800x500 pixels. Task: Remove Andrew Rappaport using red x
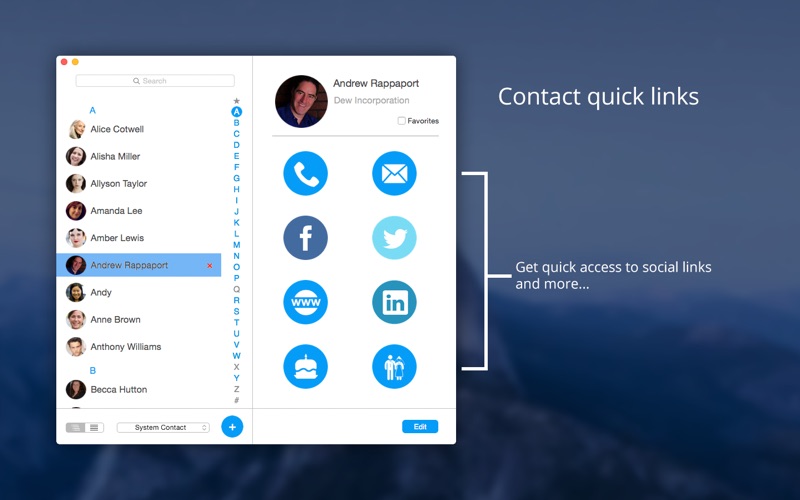pos(210,265)
